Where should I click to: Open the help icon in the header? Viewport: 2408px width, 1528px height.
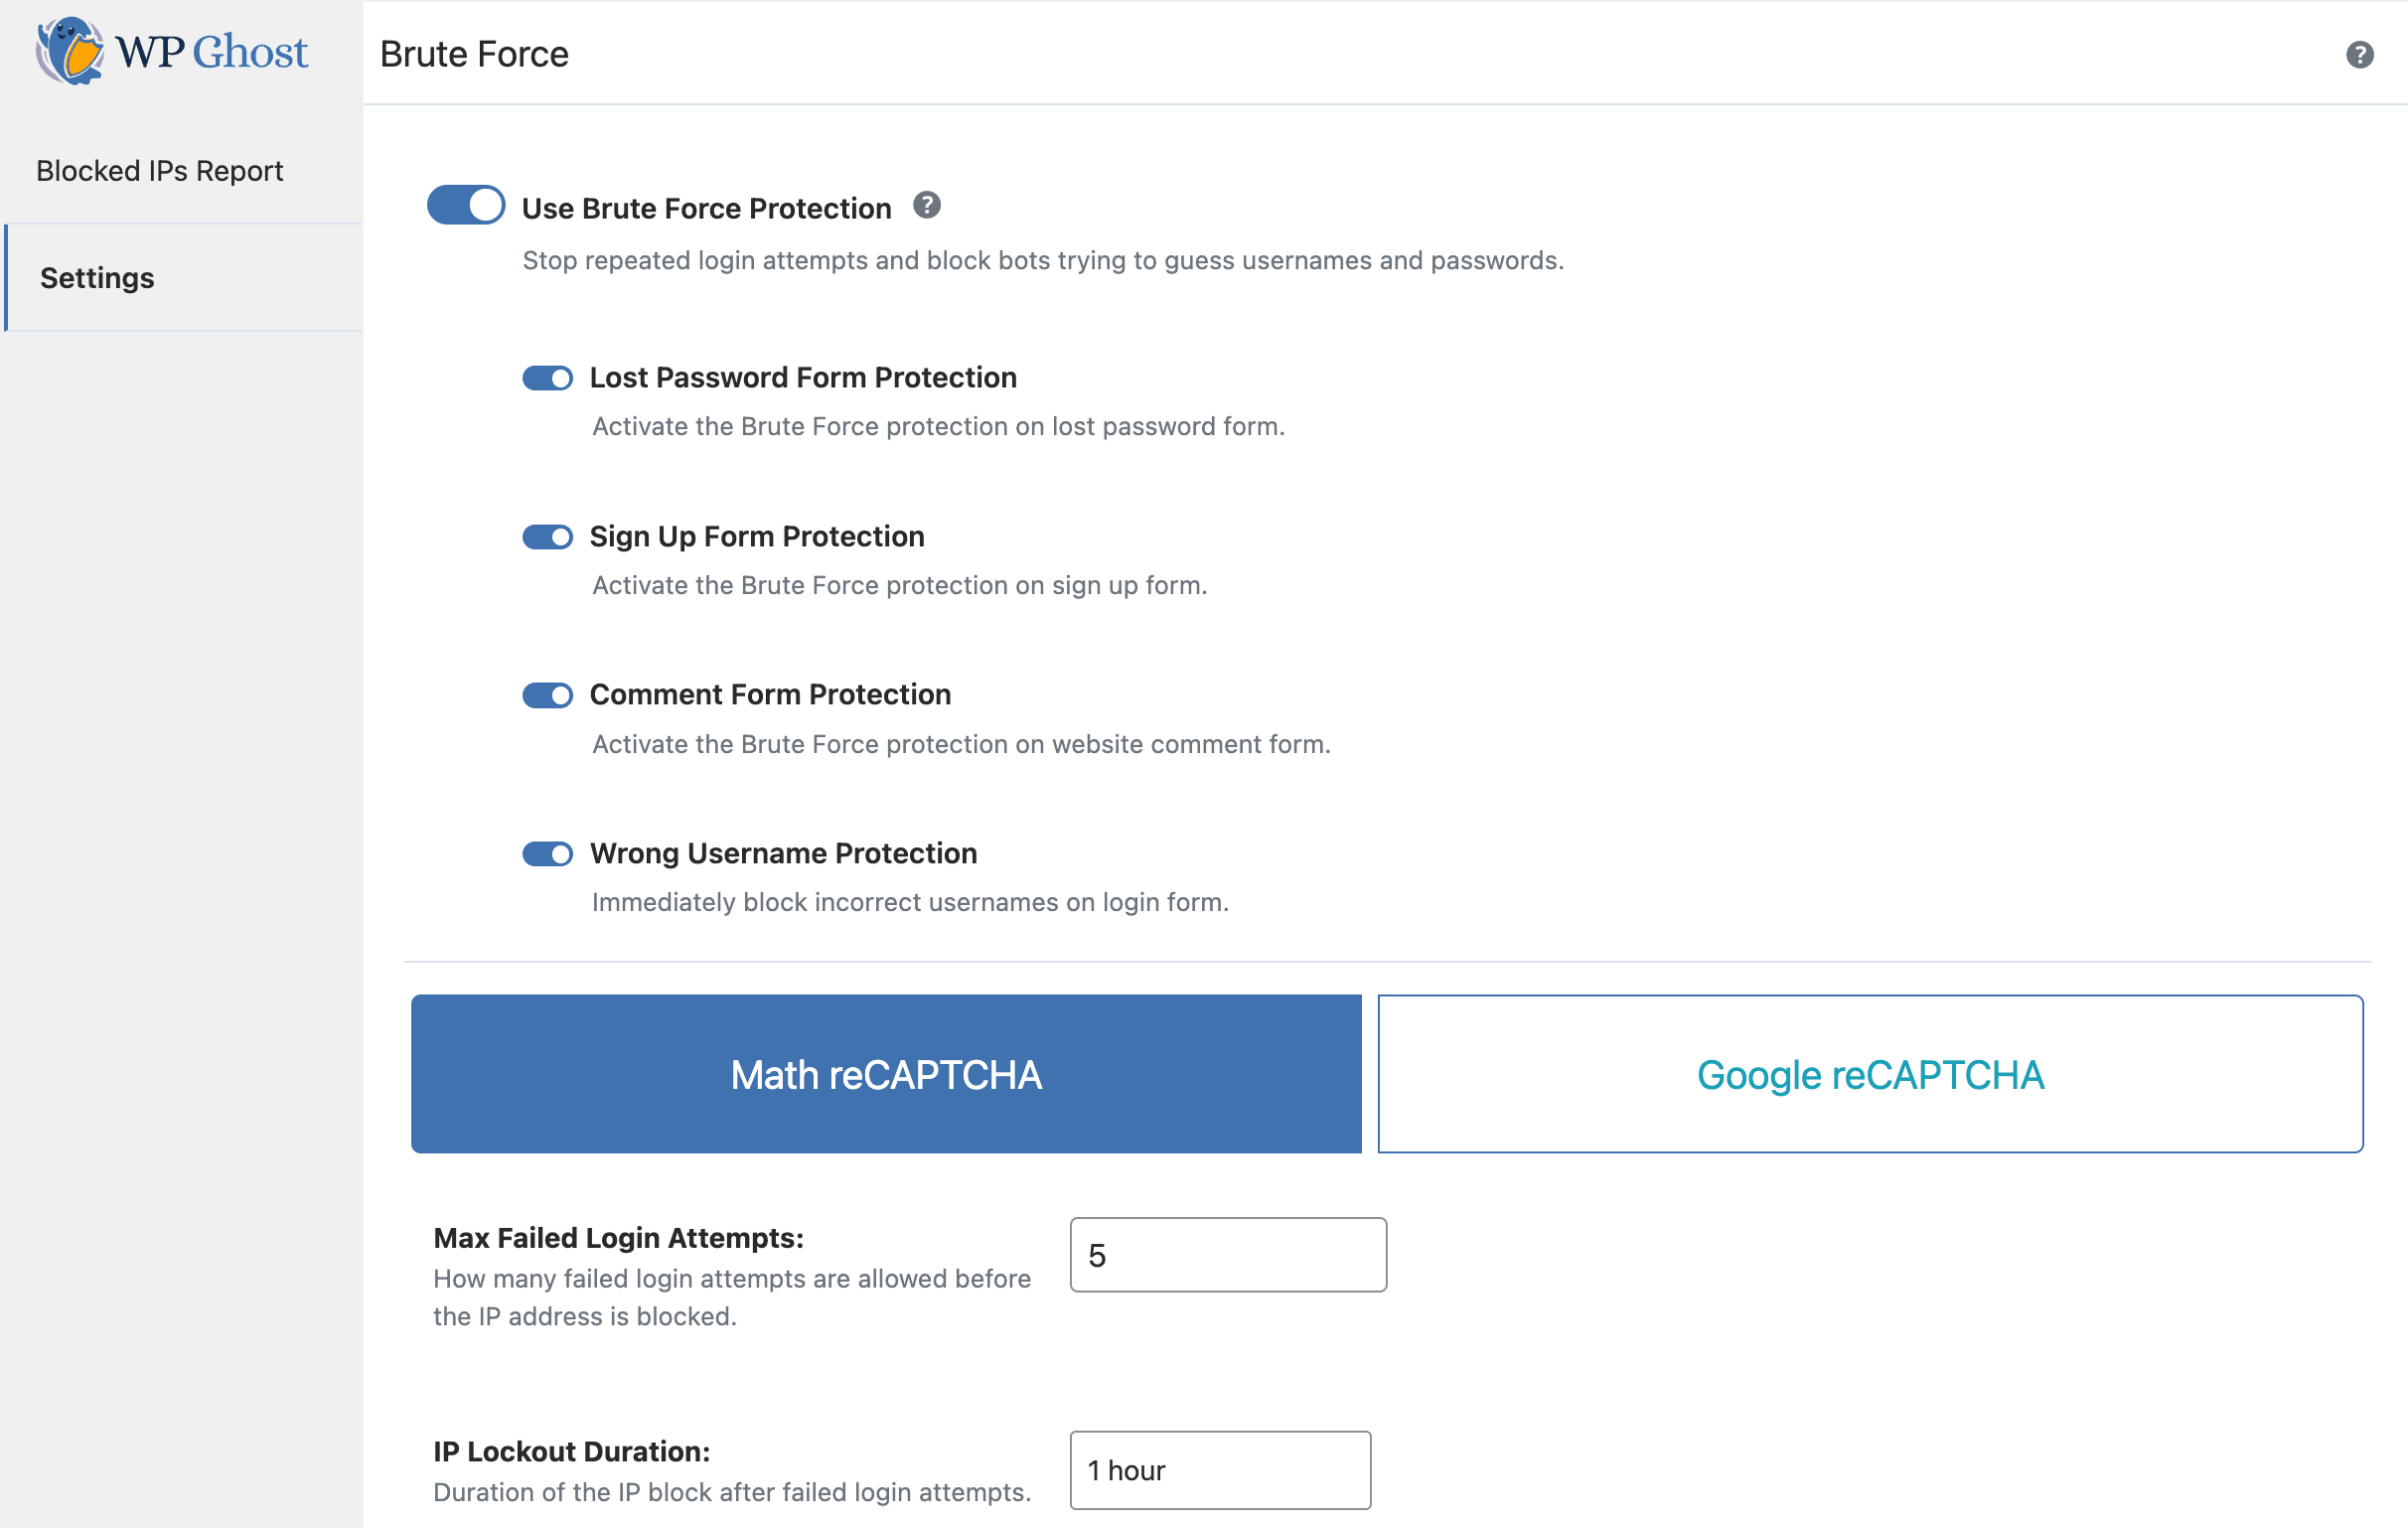[2359, 54]
